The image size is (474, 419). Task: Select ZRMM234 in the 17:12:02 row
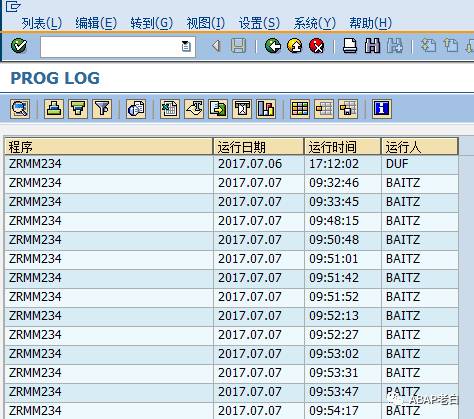(x=109, y=164)
